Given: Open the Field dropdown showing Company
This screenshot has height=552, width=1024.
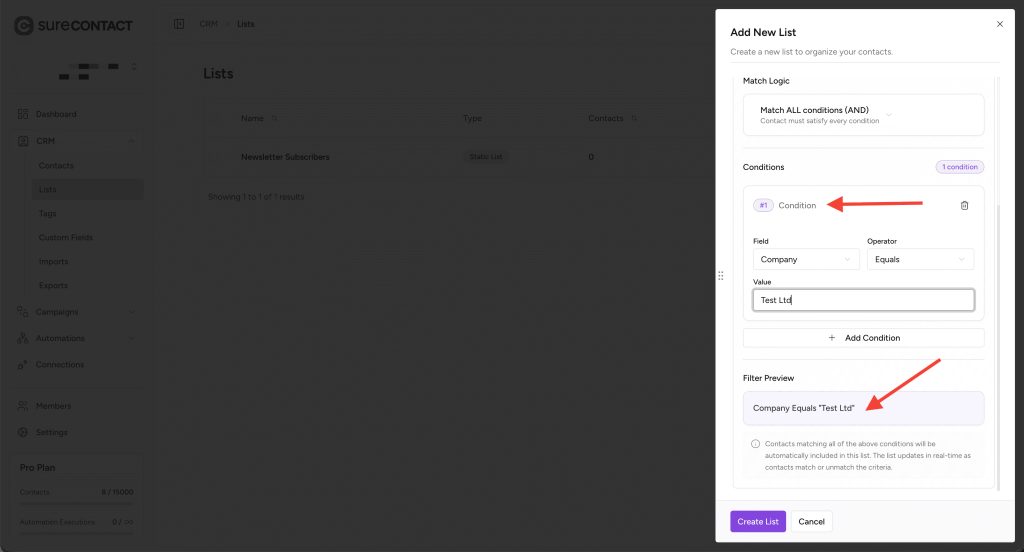Looking at the screenshot, I should tap(806, 259).
